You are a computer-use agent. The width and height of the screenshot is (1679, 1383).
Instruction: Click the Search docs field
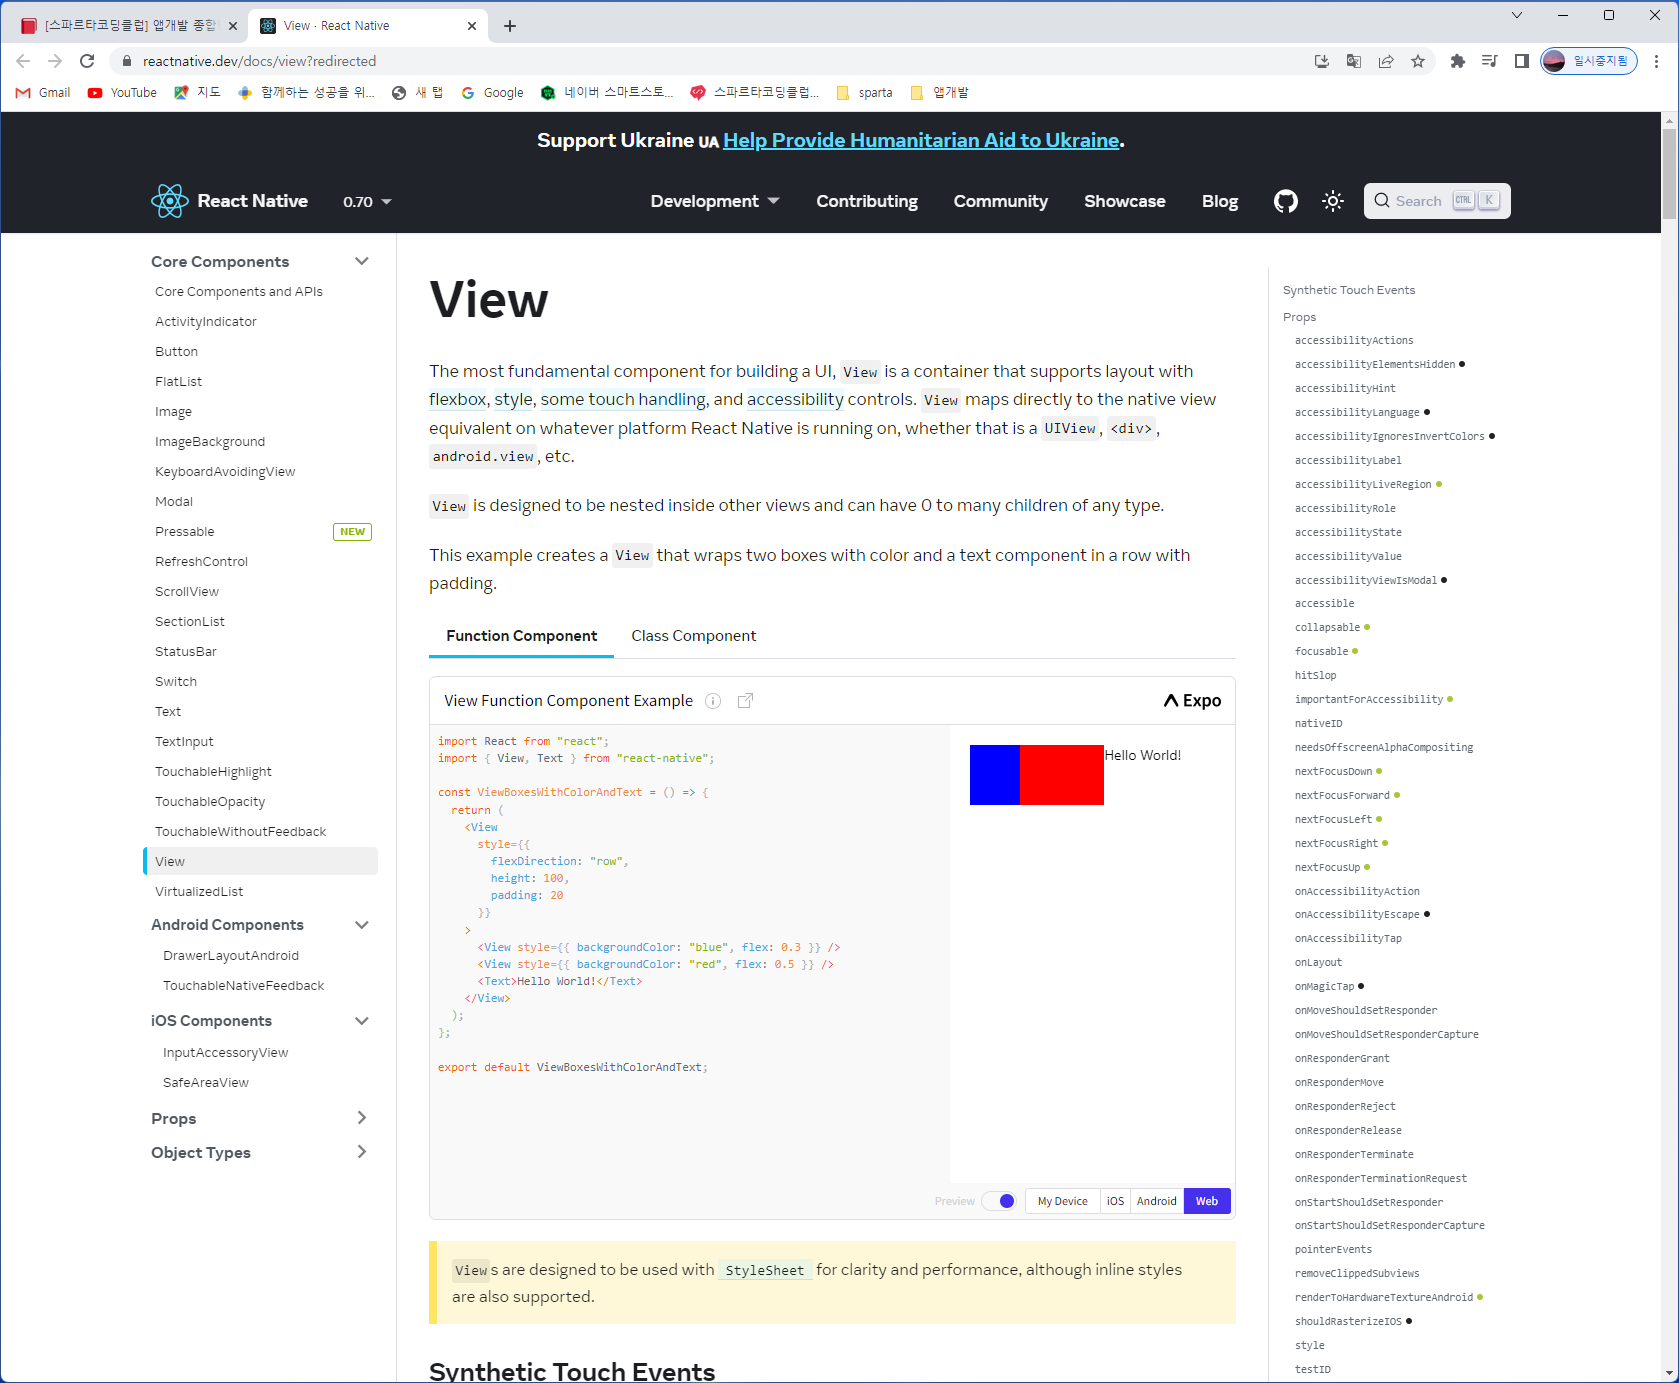pyautogui.click(x=1437, y=201)
